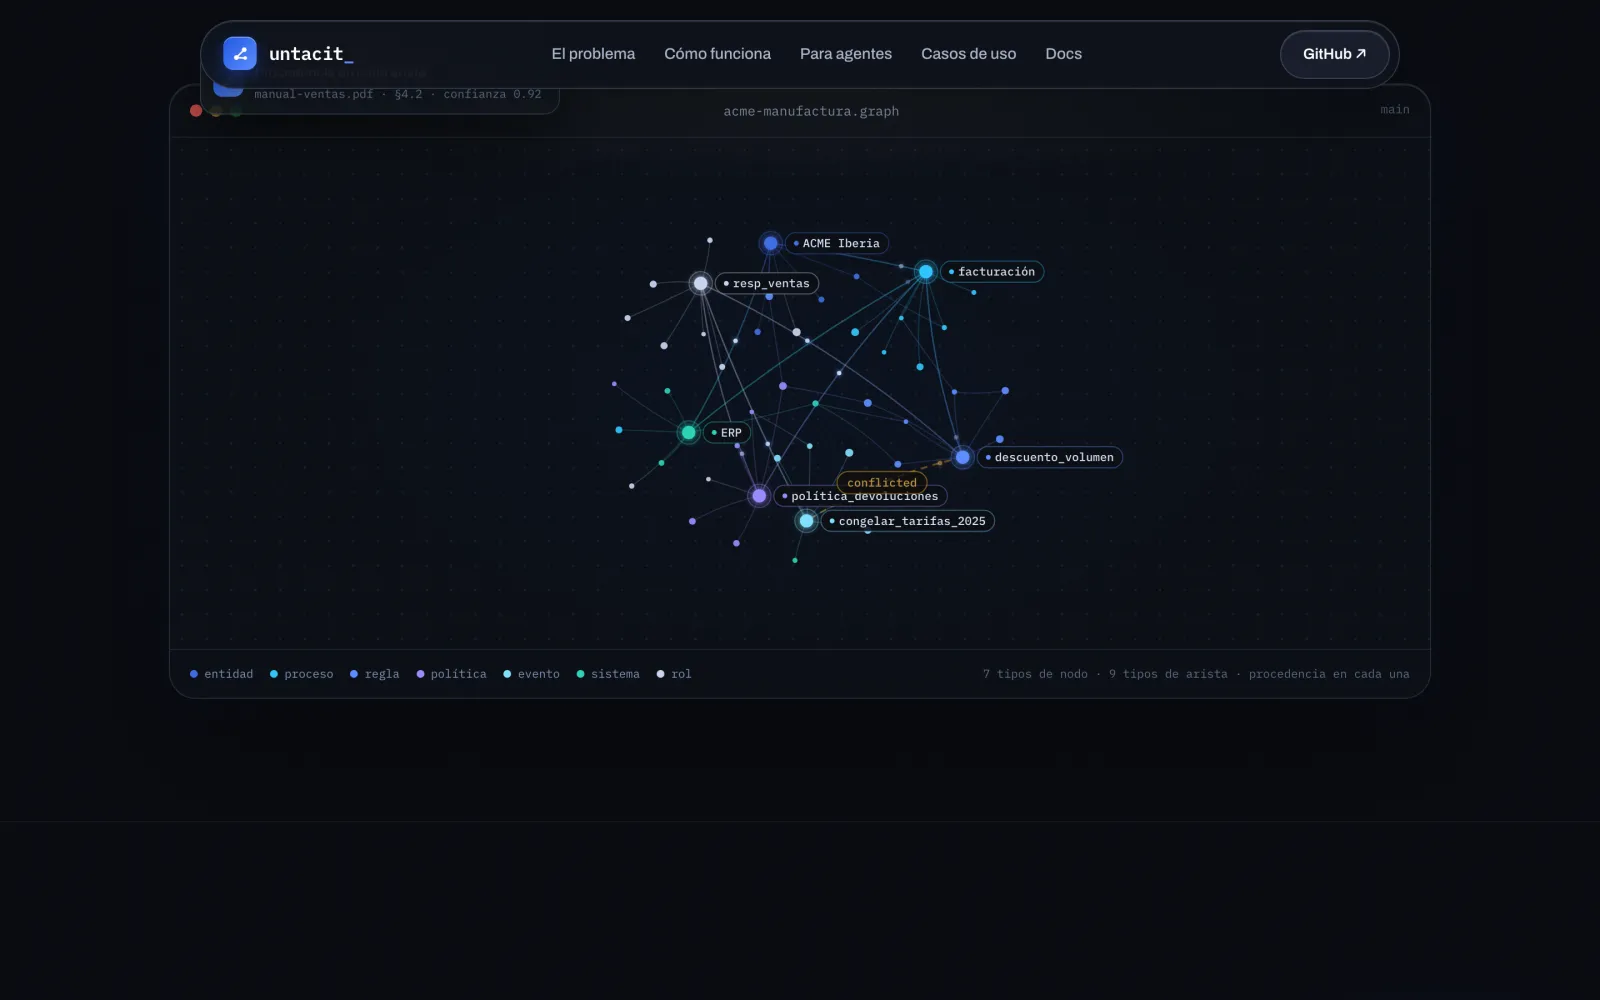1600x1000 pixels.
Task: Click the descuento_volumen node circle
Action: [962, 458]
